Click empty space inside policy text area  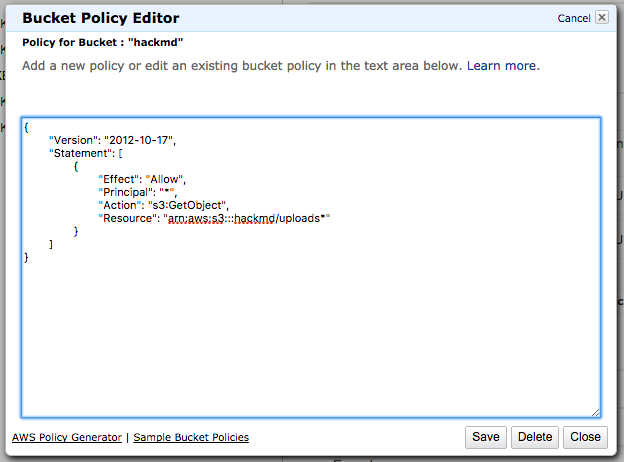point(310,330)
